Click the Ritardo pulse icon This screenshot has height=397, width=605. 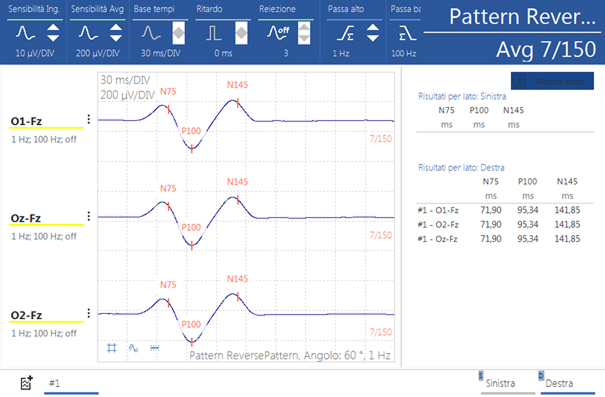tap(213, 33)
